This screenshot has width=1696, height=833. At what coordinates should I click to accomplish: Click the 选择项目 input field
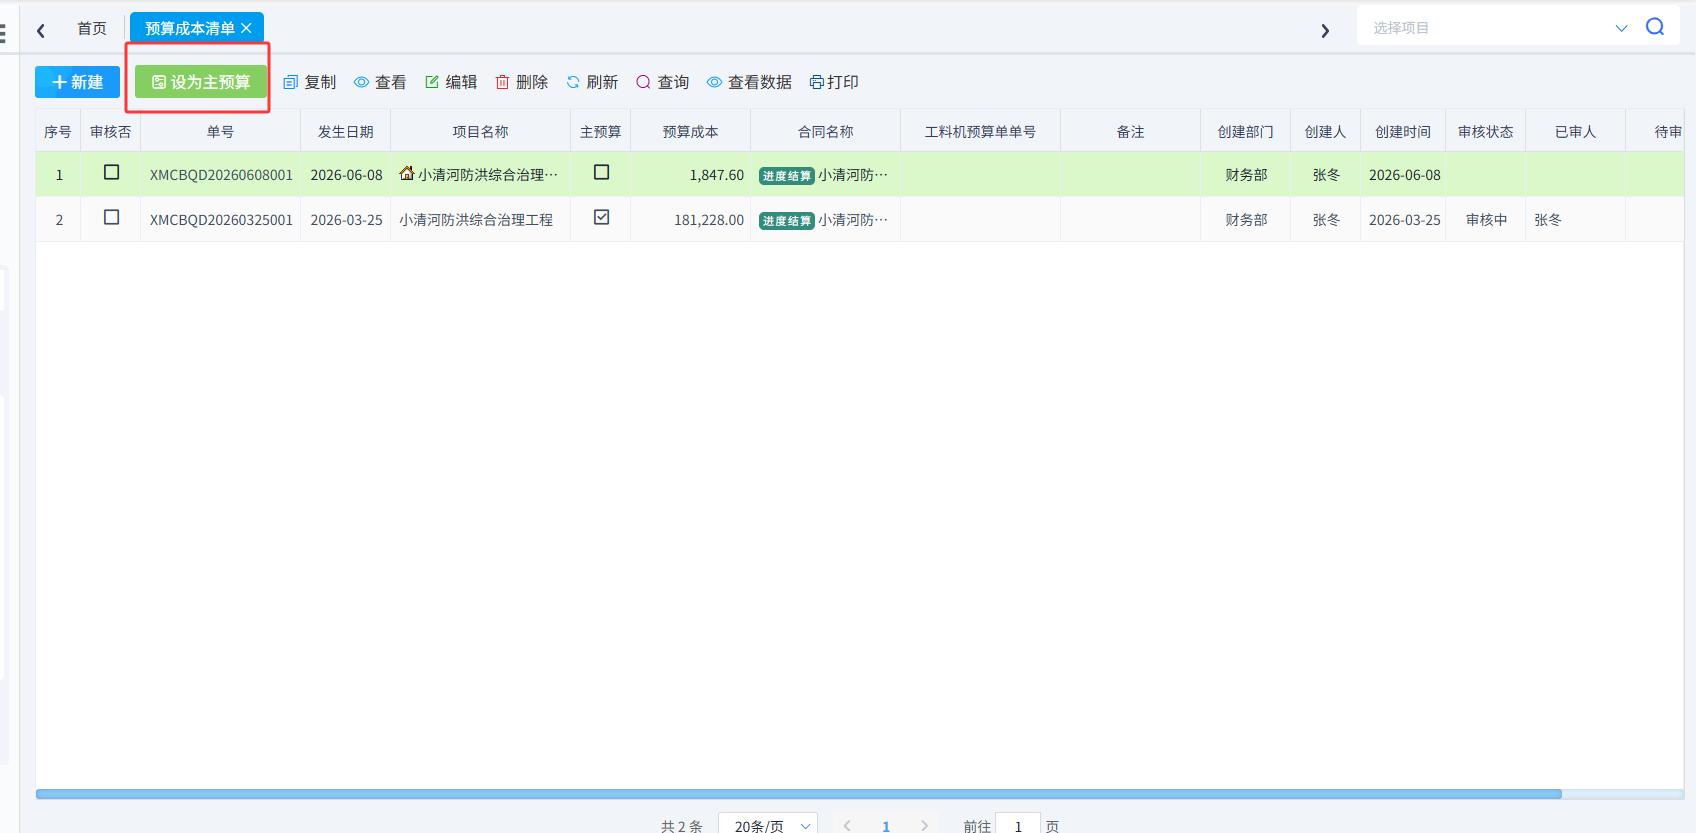1490,27
